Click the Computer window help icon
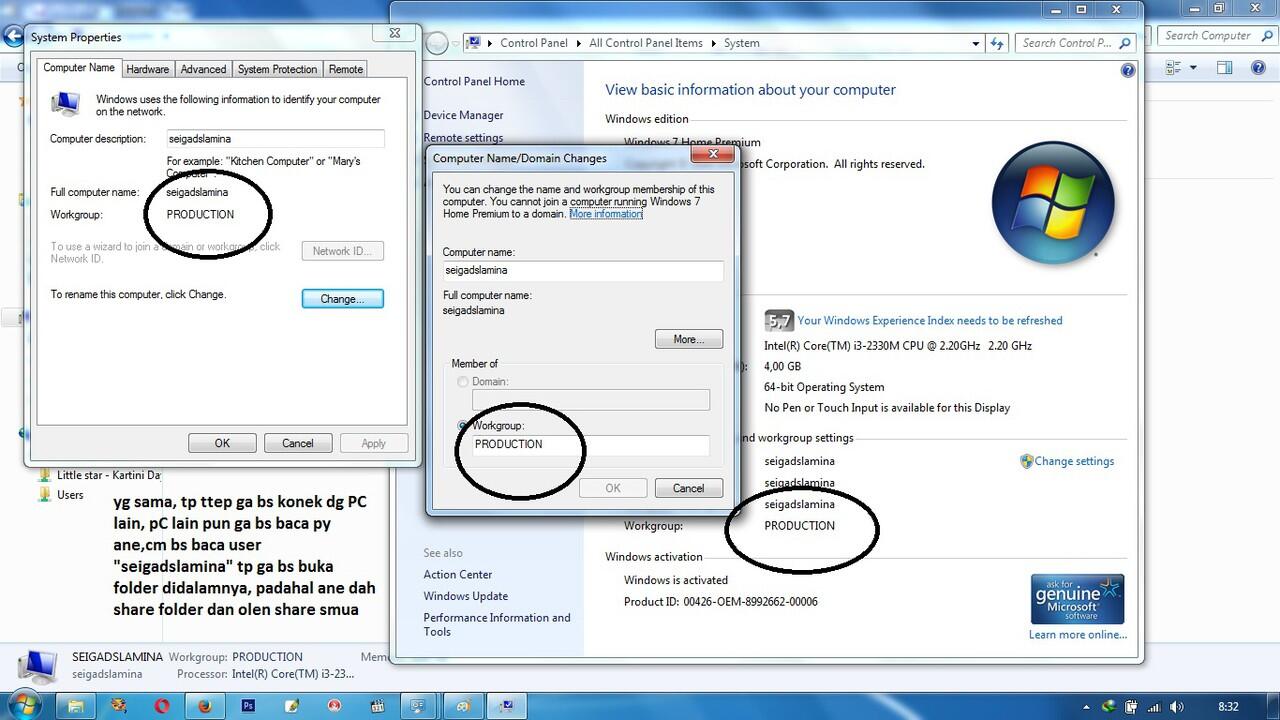Screen dimensions: 1280x720 (x=1259, y=68)
